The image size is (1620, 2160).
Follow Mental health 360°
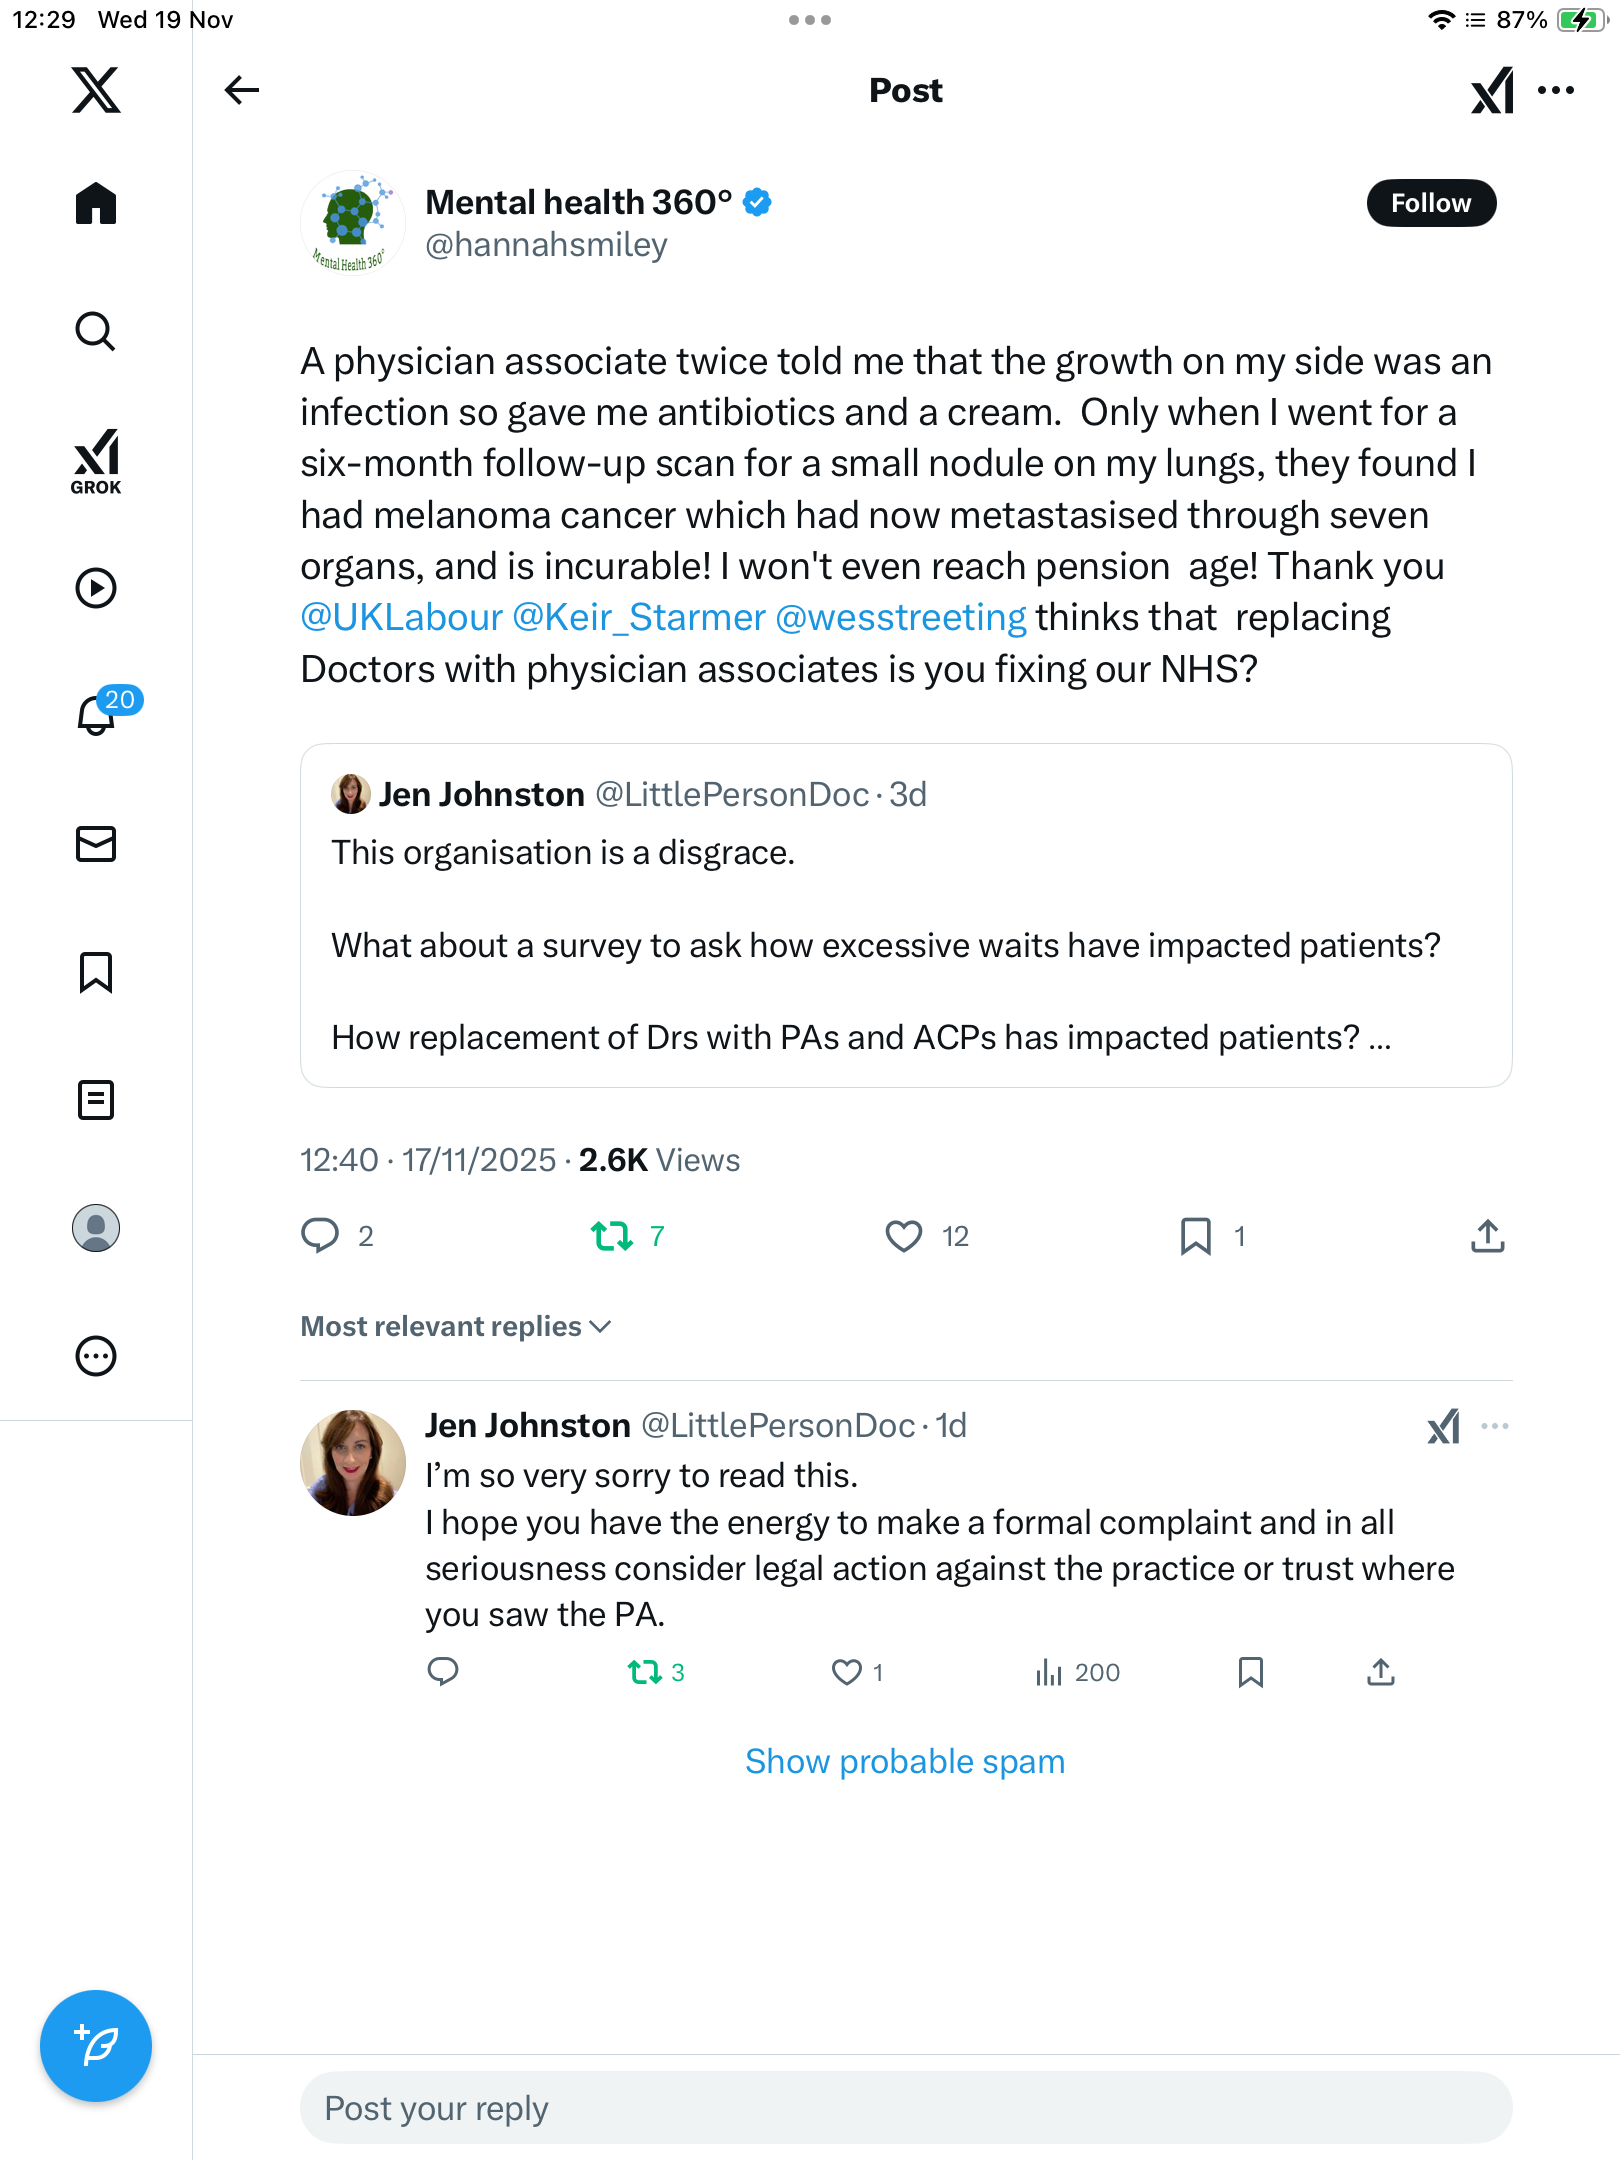click(x=1430, y=203)
